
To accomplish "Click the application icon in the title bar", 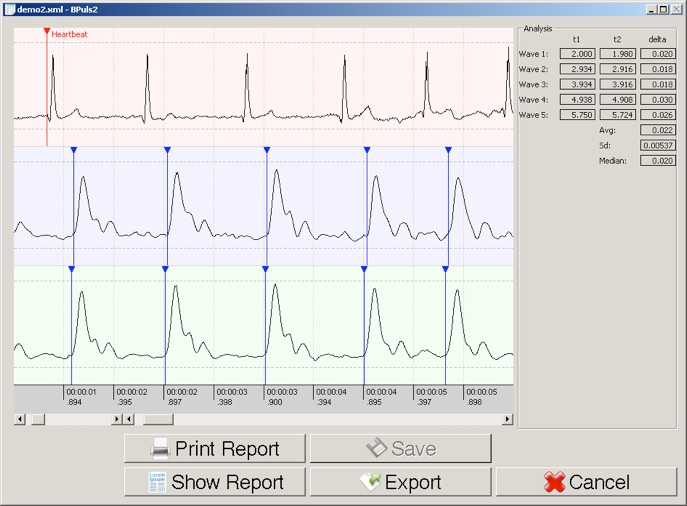I will 9,8.
